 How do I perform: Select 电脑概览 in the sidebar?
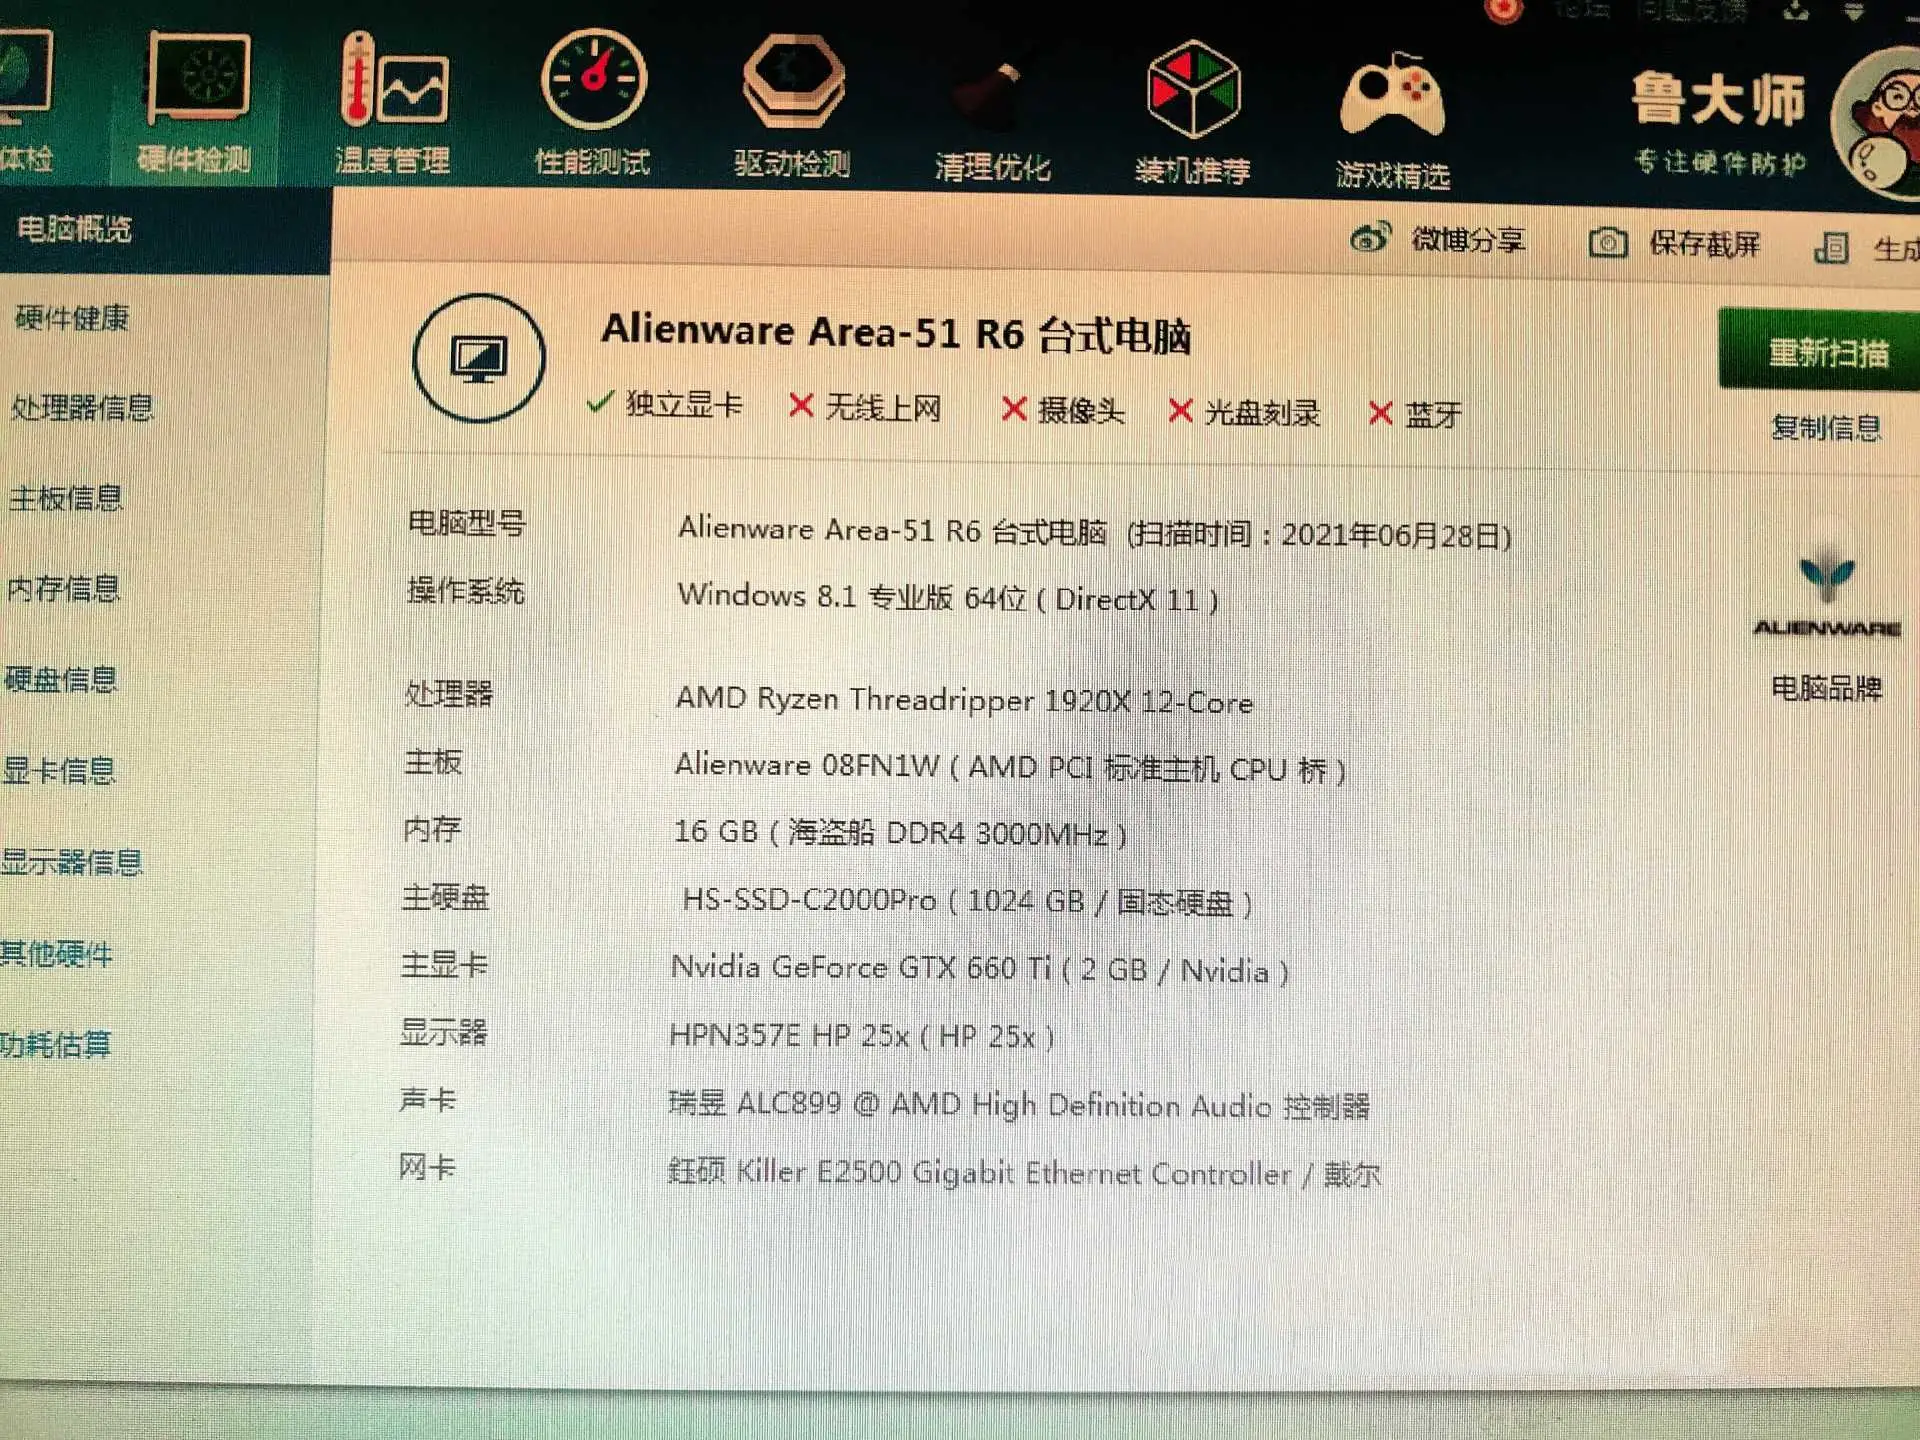pos(75,229)
